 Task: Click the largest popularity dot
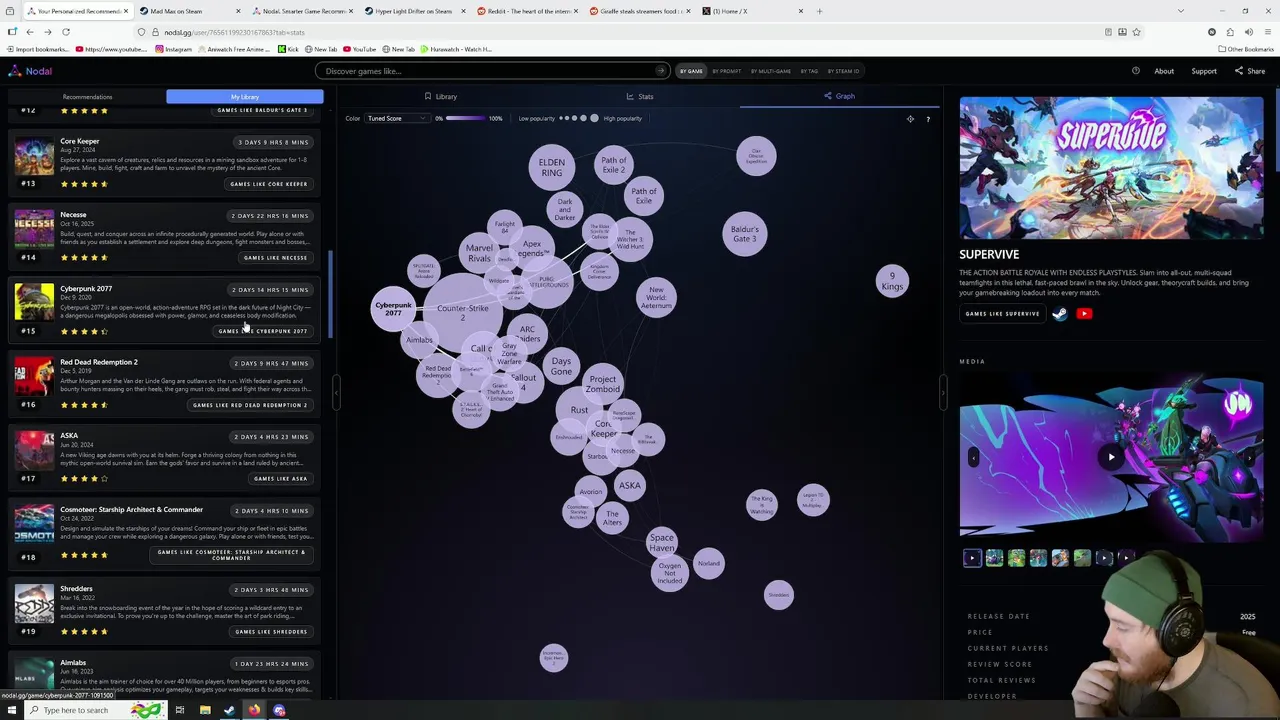click(594, 118)
